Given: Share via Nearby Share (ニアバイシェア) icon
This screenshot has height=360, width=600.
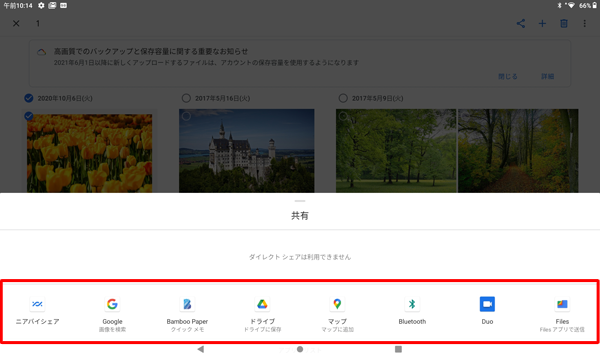Looking at the screenshot, I should 38,304.
